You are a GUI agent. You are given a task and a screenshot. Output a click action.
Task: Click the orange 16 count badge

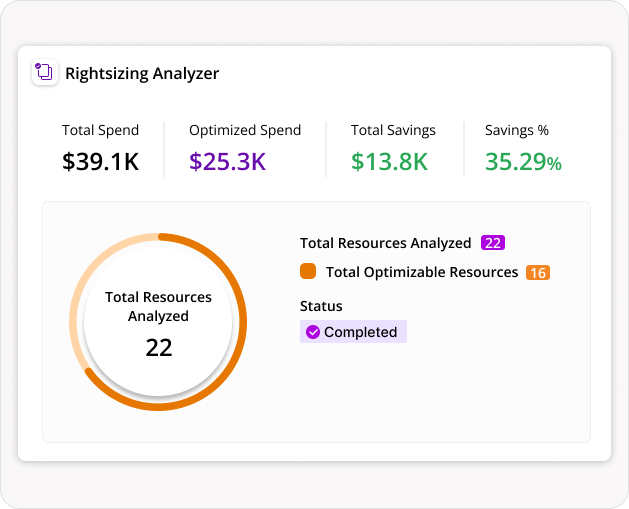[538, 272]
